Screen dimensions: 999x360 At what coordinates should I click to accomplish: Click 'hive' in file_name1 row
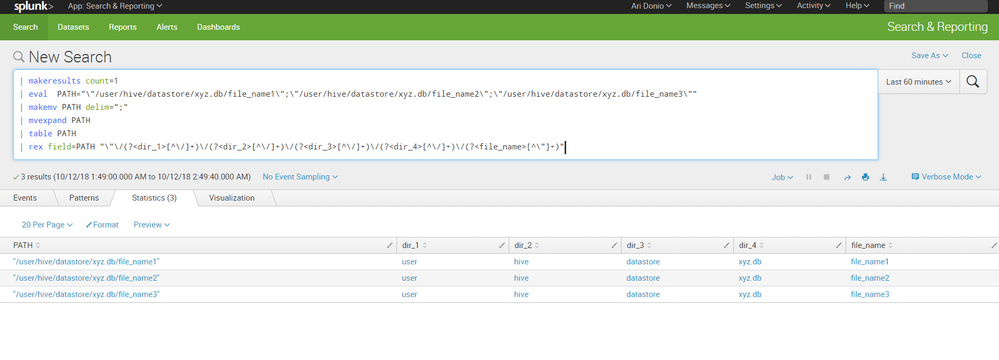521,262
